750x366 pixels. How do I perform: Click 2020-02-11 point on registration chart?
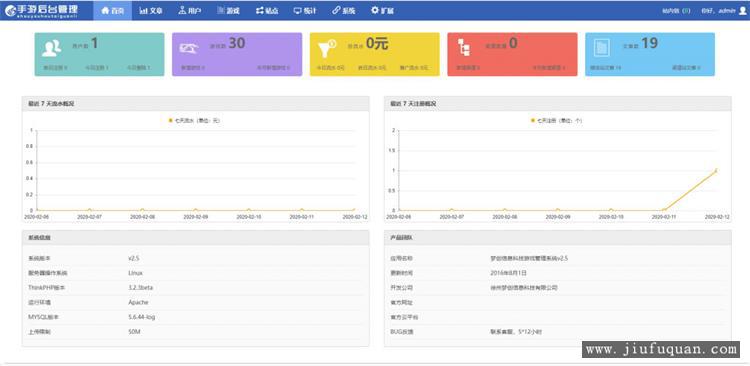pos(664,210)
